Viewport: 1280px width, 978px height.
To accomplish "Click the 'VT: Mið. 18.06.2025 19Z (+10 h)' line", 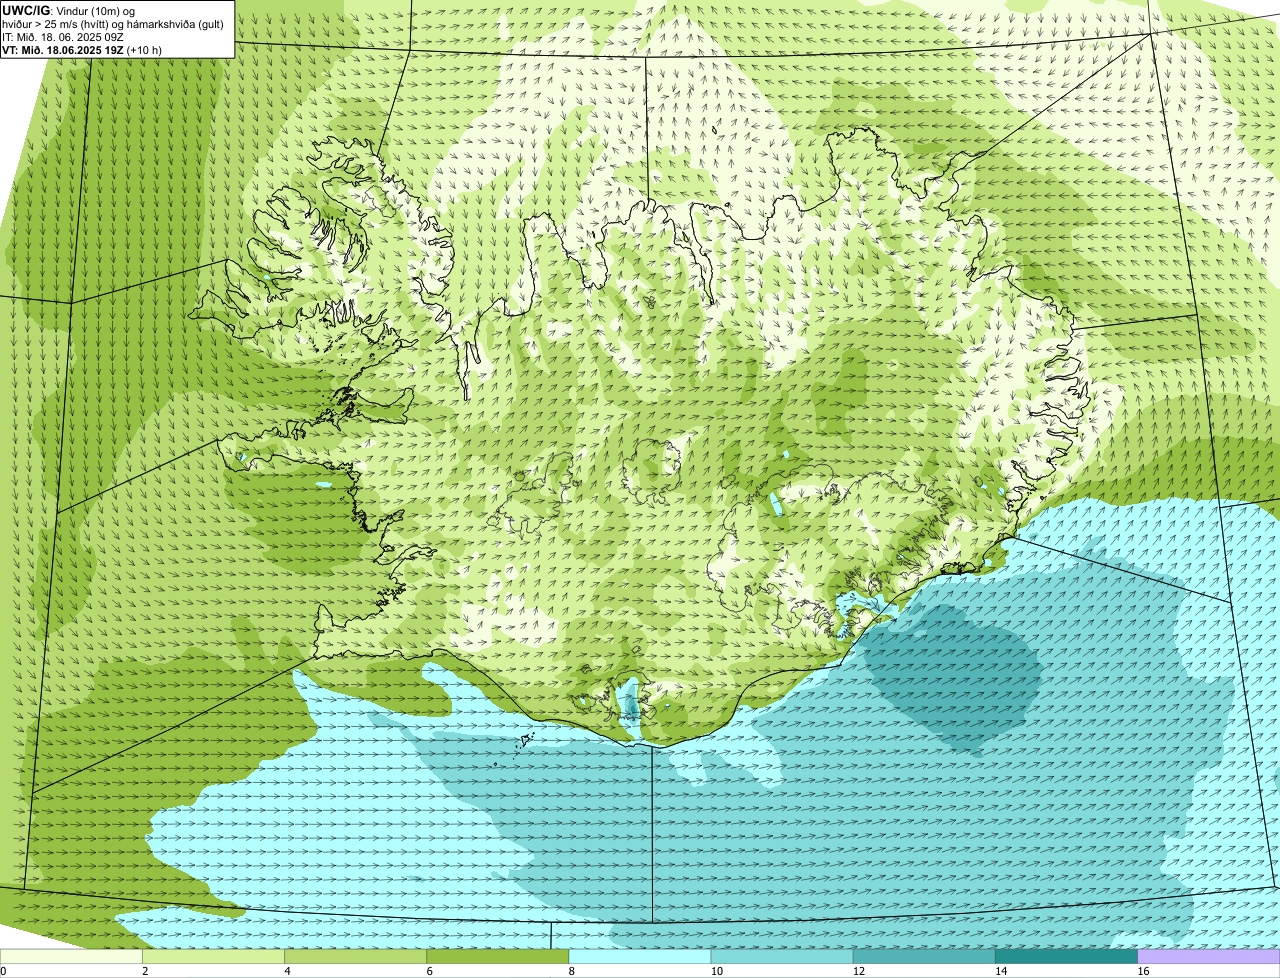I will tap(82, 49).
